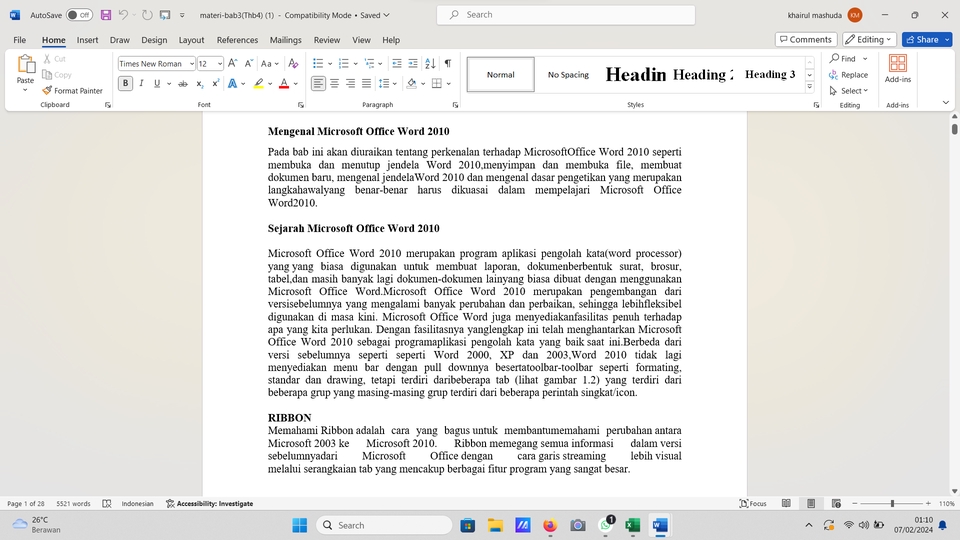The height and width of the screenshot is (540, 960).
Task: Apply No Spacing style
Action: point(568,75)
